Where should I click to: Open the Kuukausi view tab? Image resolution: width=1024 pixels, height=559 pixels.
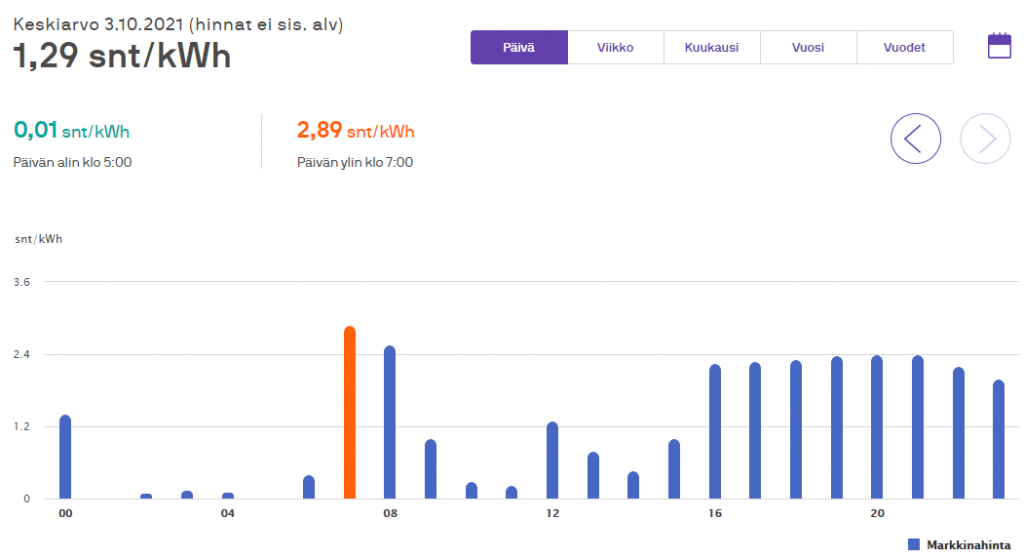coord(712,47)
